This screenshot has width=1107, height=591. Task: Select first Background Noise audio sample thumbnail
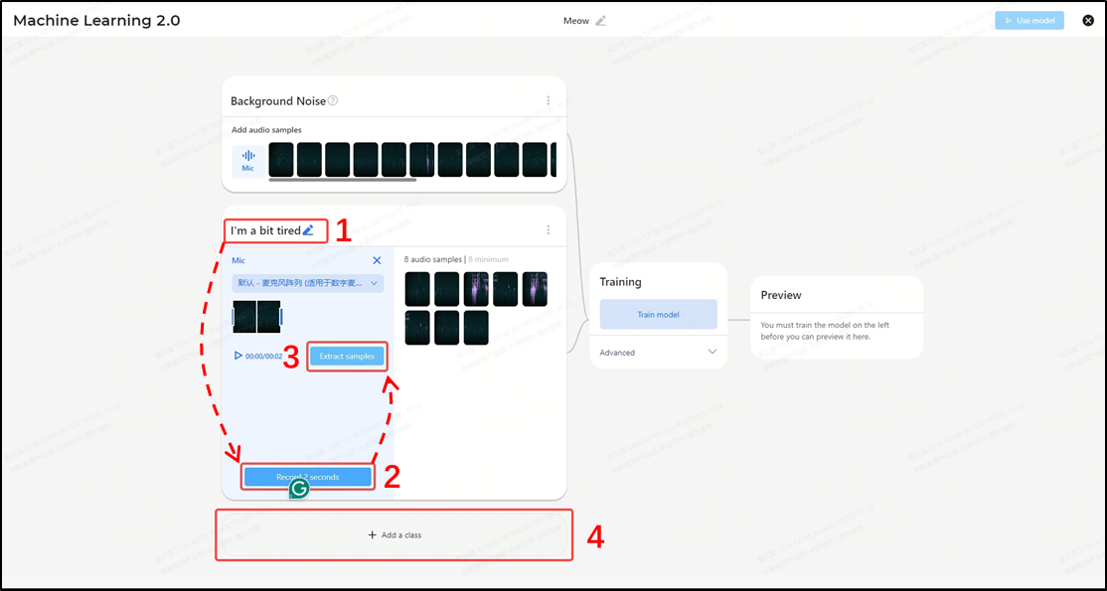tap(282, 159)
